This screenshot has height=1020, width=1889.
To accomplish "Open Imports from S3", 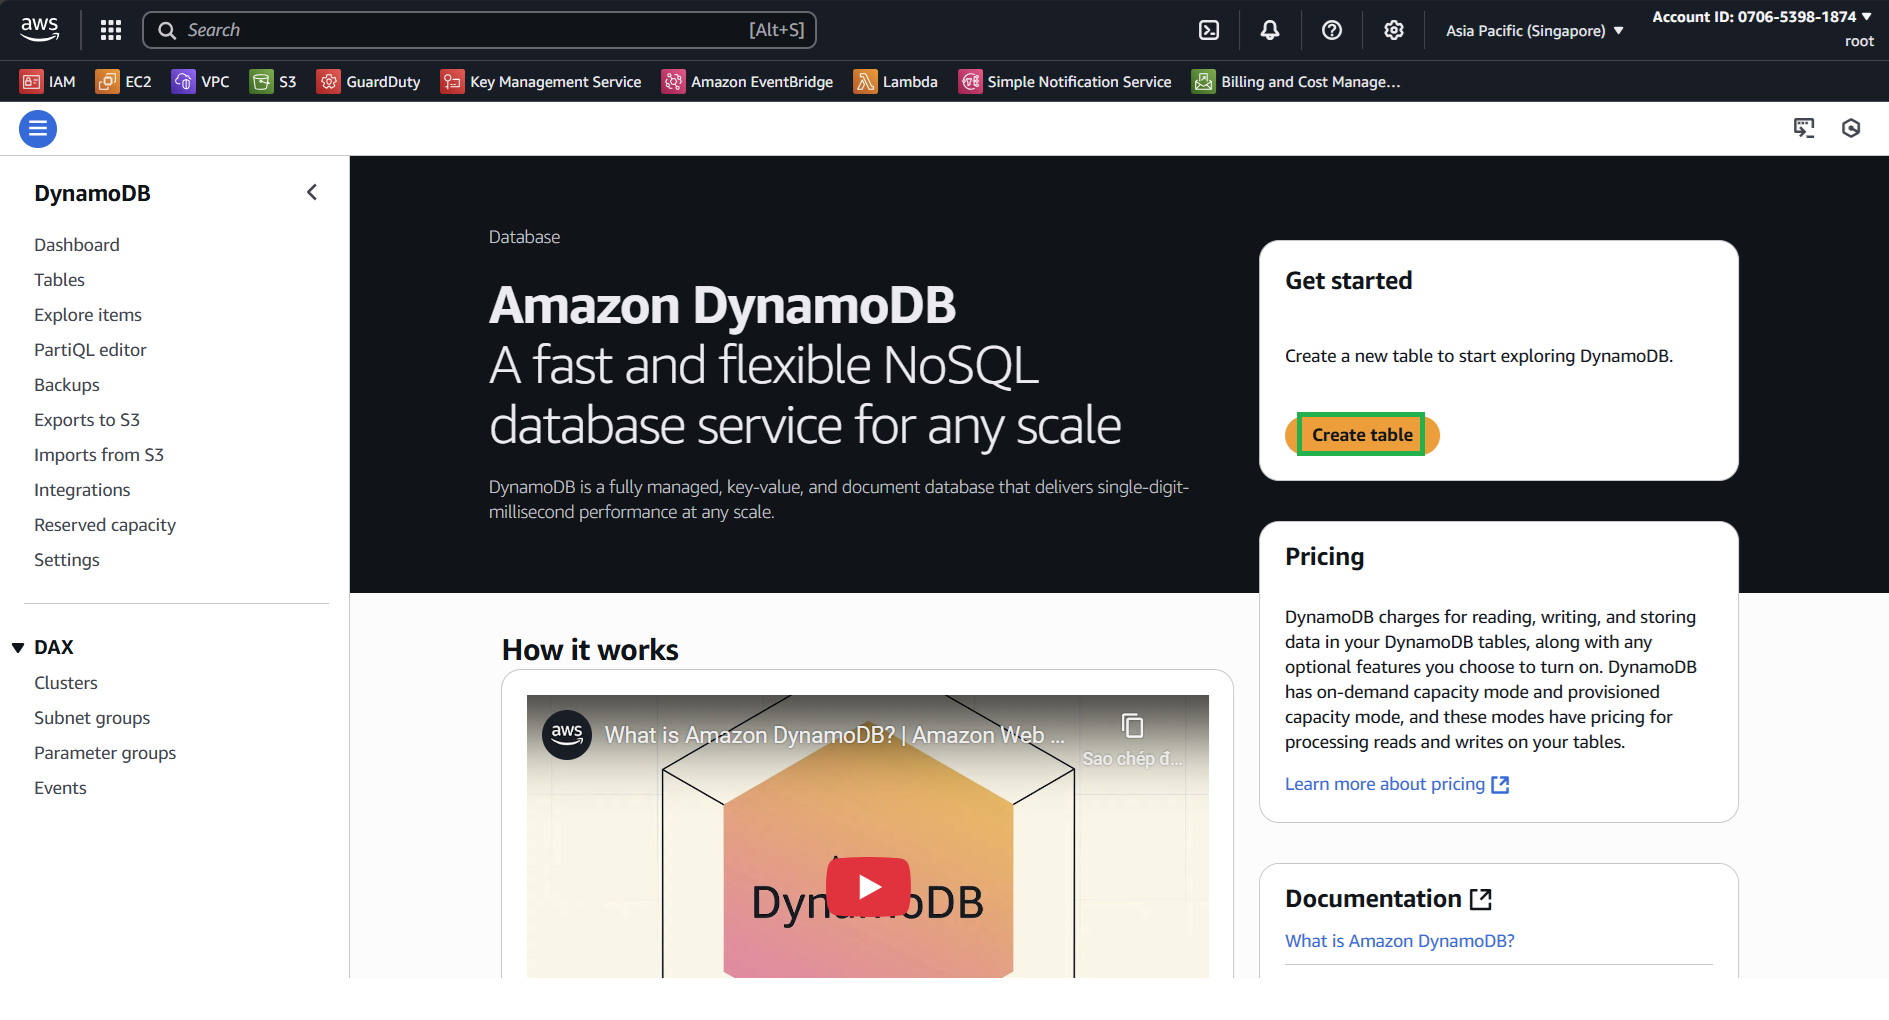I will (x=99, y=455).
